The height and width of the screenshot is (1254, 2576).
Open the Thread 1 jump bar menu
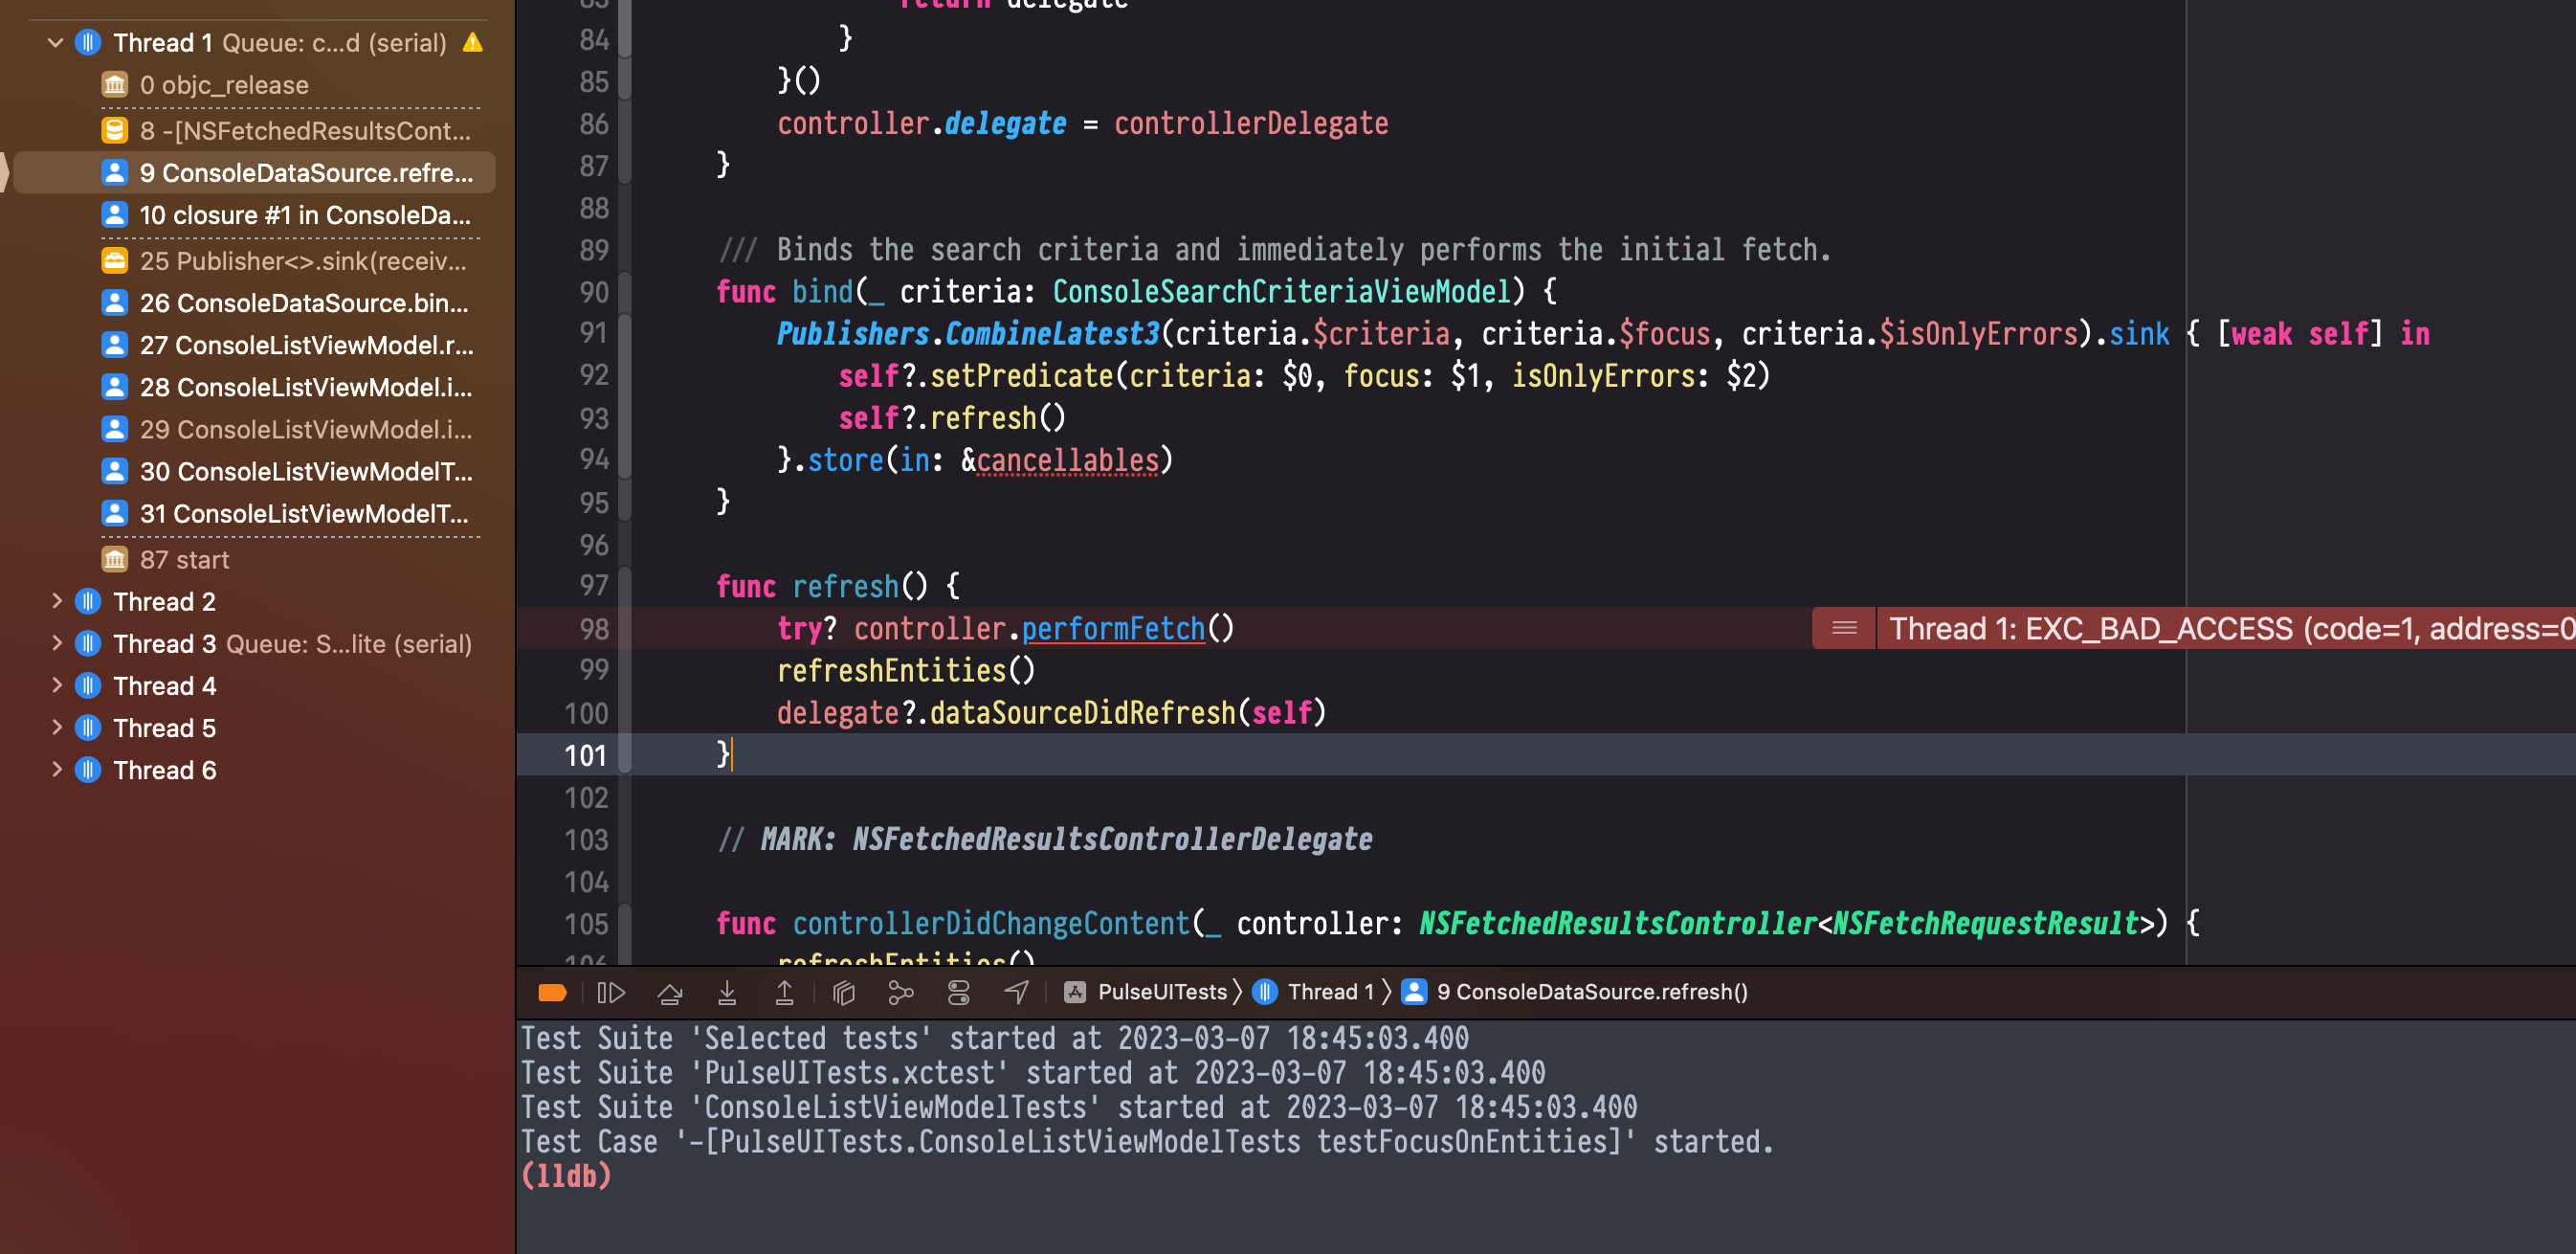click(x=1330, y=991)
